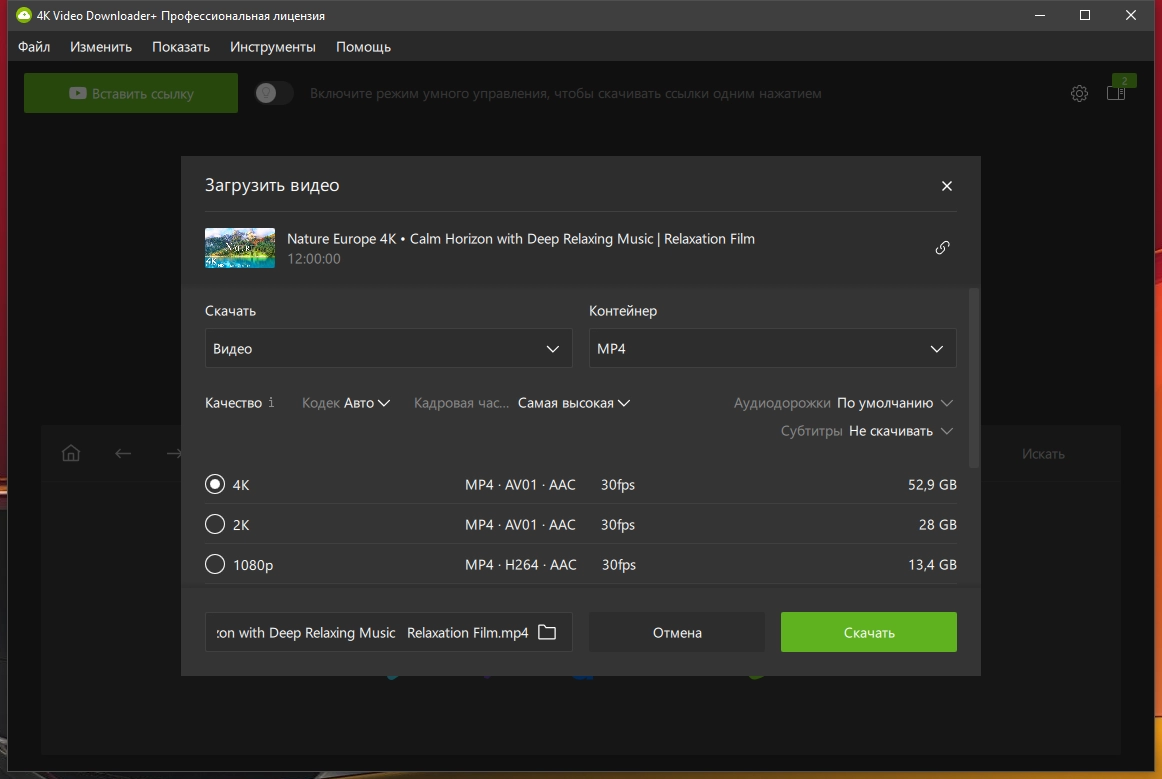Open folder browse icon in filename field
The width and height of the screenshot is (1162, 779).
coord(547,632)
